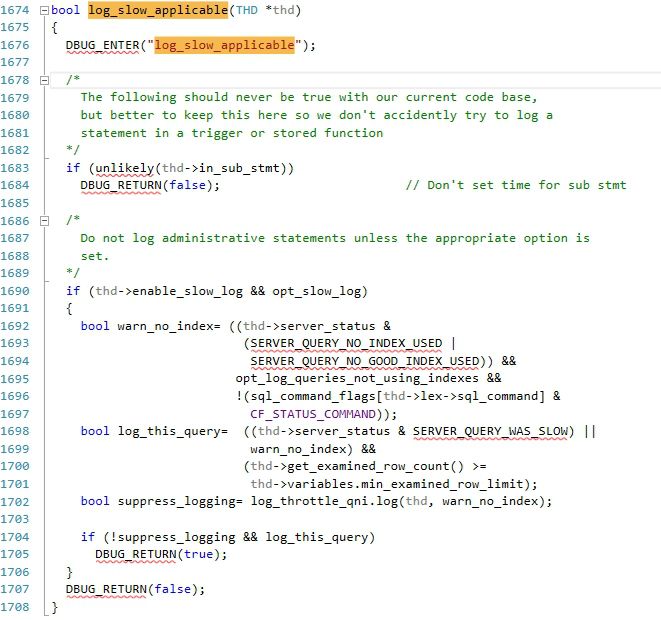Click opt_log_queries_not_using_indexes identifier

coord(357,378)
